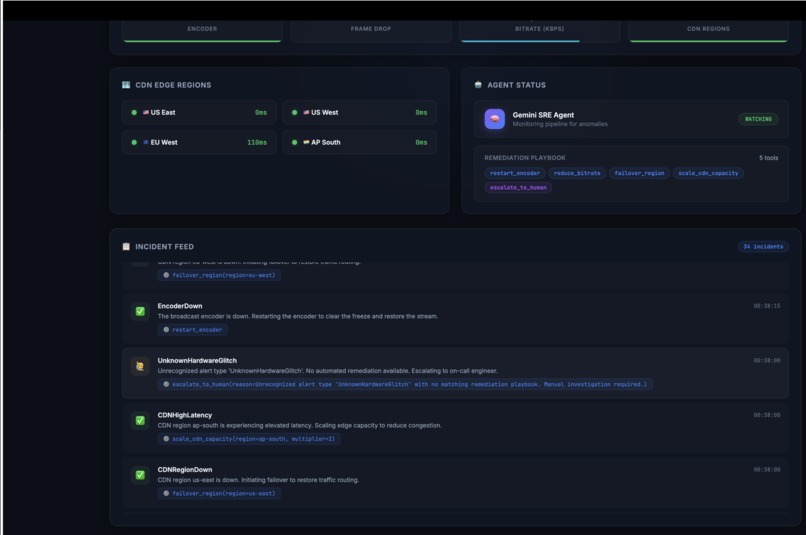Click the escalate_to_human reason action chip
The height and width of the screenshot is (535, 806).
point(405,384)
